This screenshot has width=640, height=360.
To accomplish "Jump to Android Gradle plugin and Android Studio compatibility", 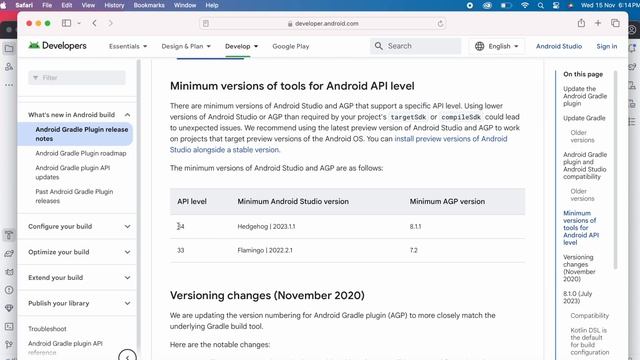I will [585, 165].
